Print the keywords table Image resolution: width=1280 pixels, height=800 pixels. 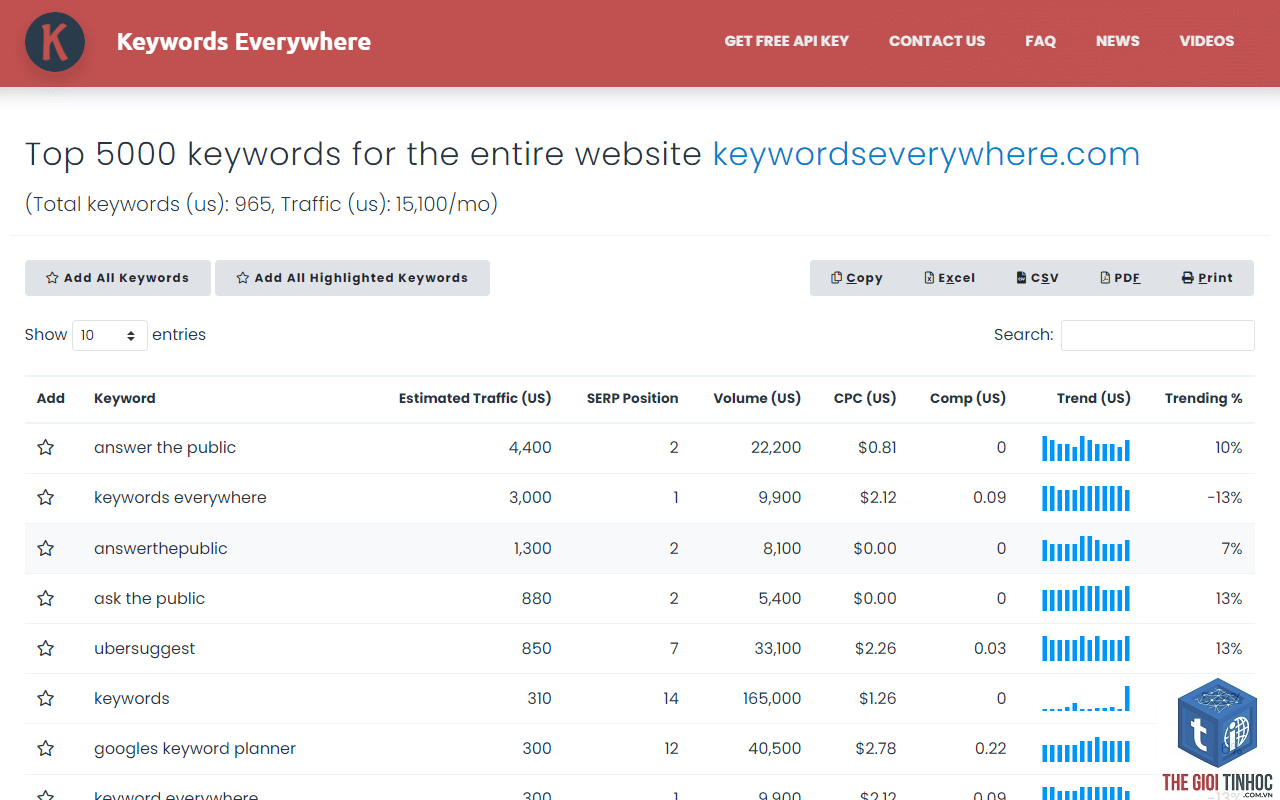point(1208,278)
